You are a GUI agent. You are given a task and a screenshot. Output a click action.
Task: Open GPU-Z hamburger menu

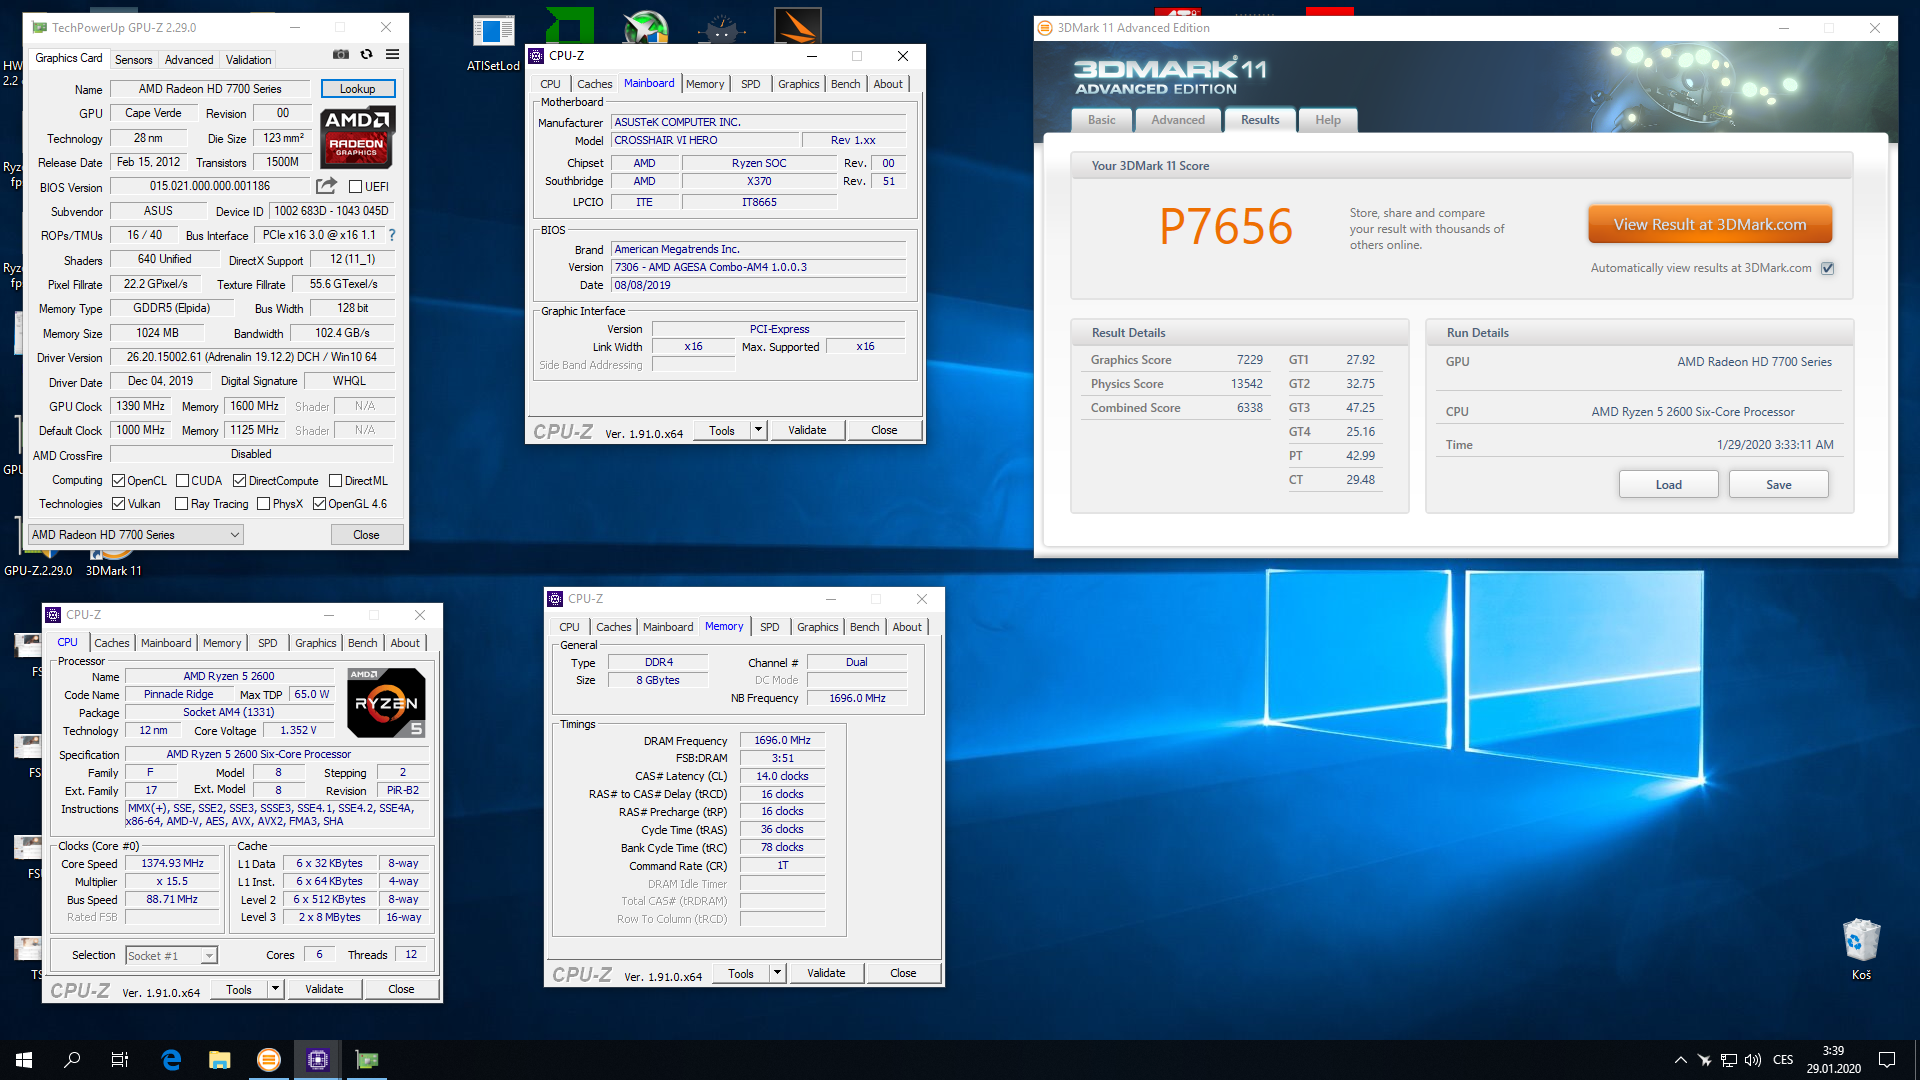[x=392, y=54]
